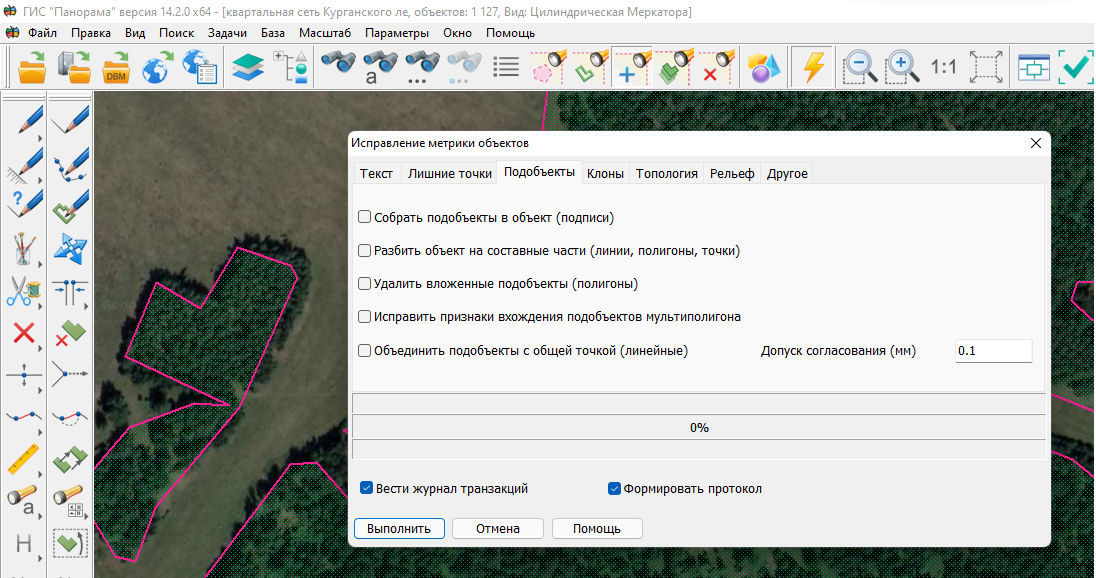The height and width of the screenshot is (578, 1096).
Task: Toggle 'Формировать протокол' checkbox
Action: click(x=615, y=489)
